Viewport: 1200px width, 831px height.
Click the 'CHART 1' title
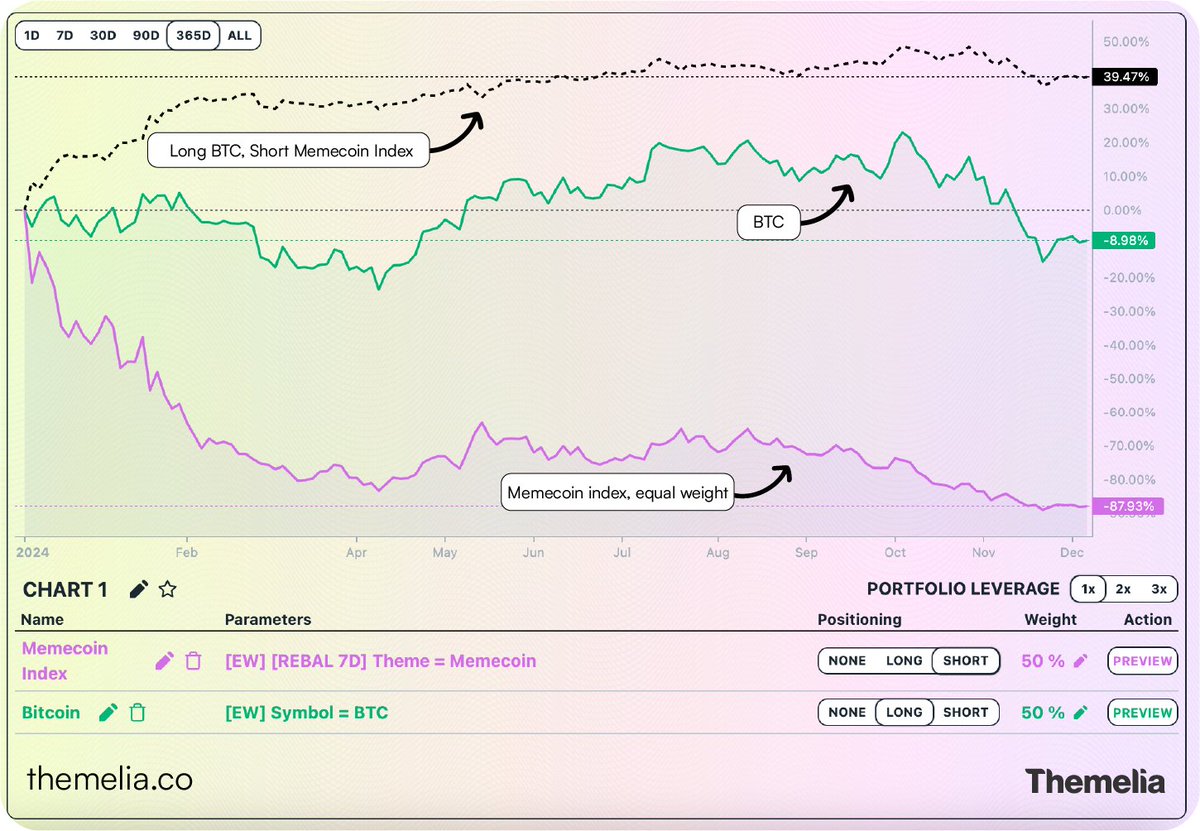65,590
